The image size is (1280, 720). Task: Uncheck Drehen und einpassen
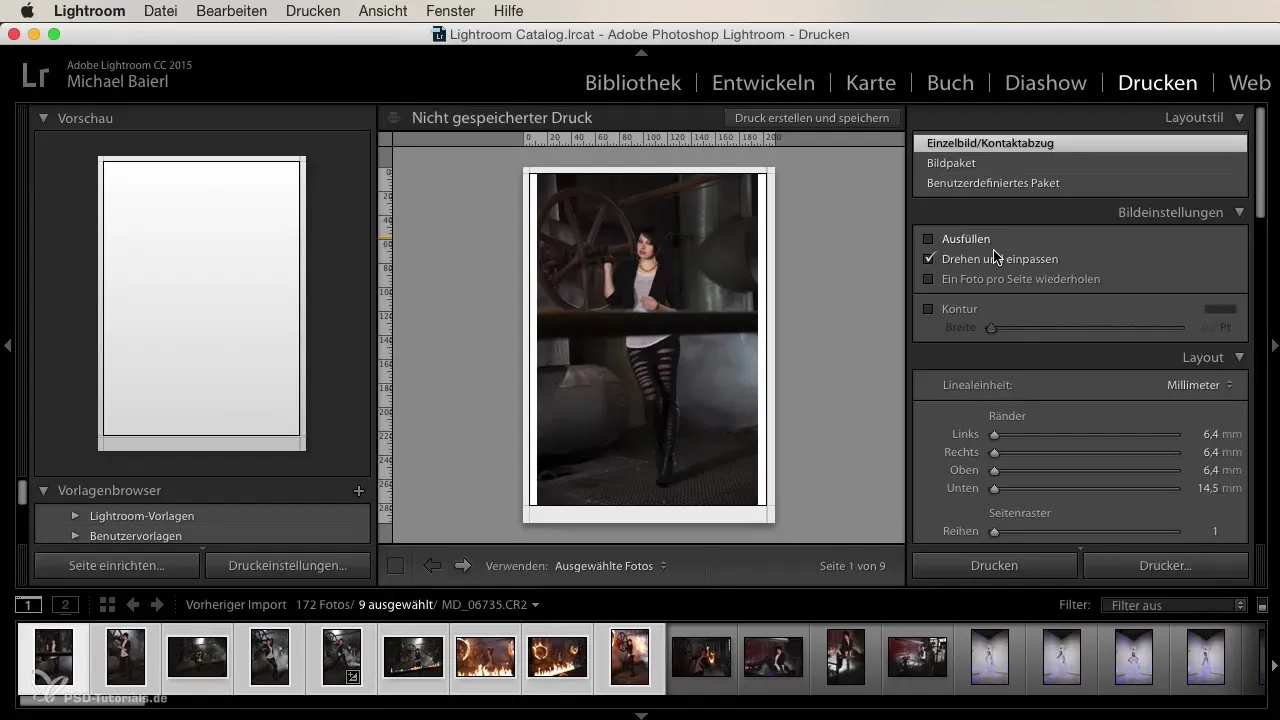(928, 259)
